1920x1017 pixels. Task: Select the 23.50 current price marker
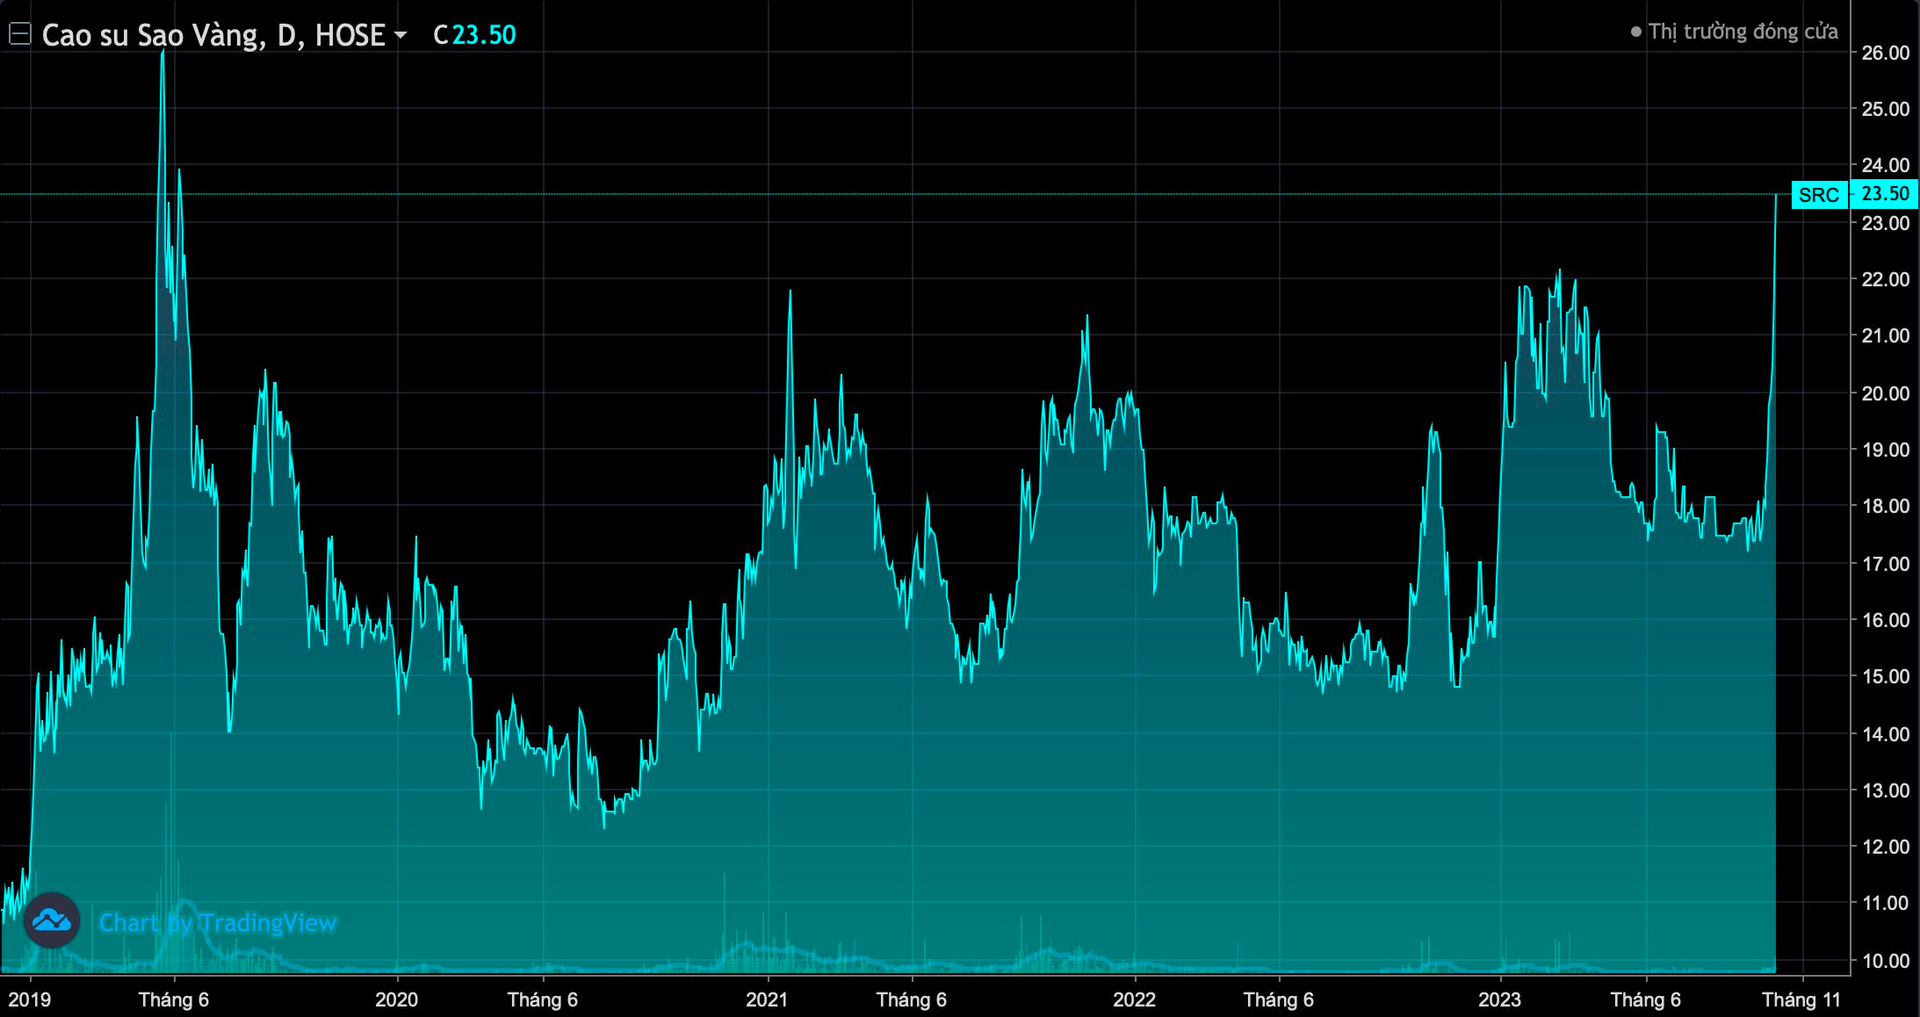pyautogui.click(x=1885, y=194)
